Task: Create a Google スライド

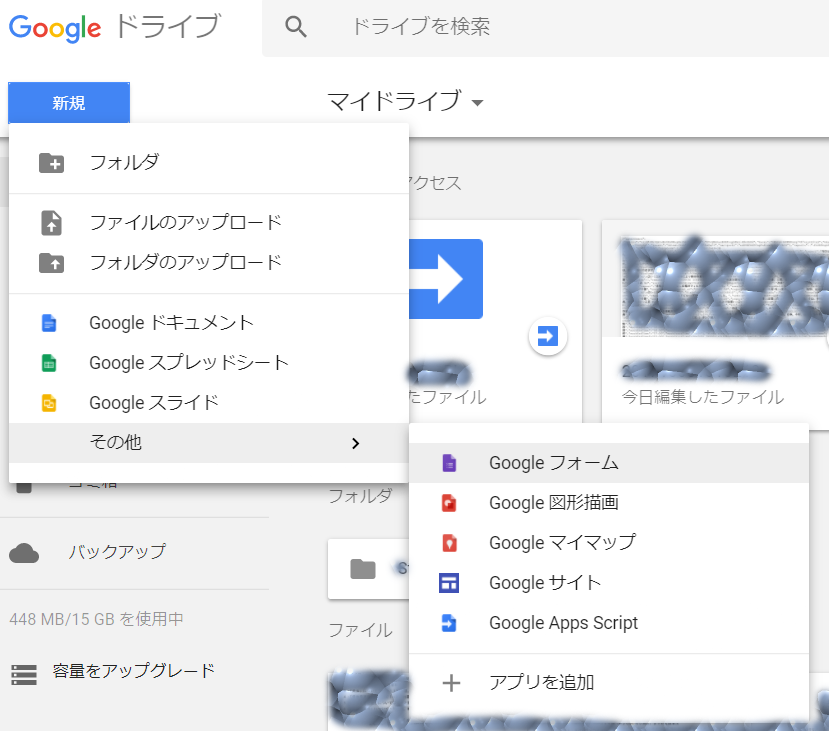Action: pos(209,403)
